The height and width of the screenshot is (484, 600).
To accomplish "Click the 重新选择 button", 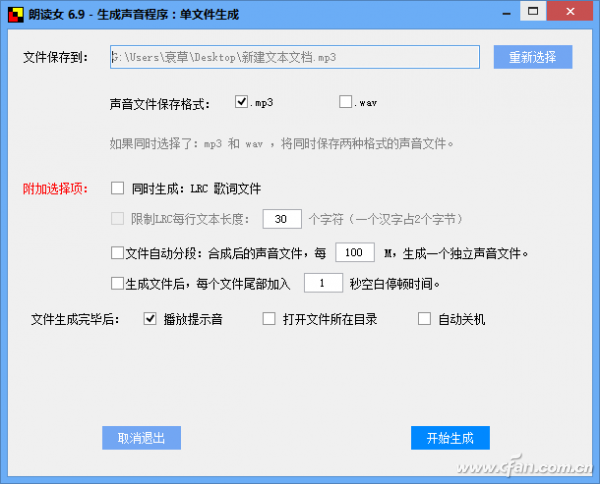I will (533, 57).
